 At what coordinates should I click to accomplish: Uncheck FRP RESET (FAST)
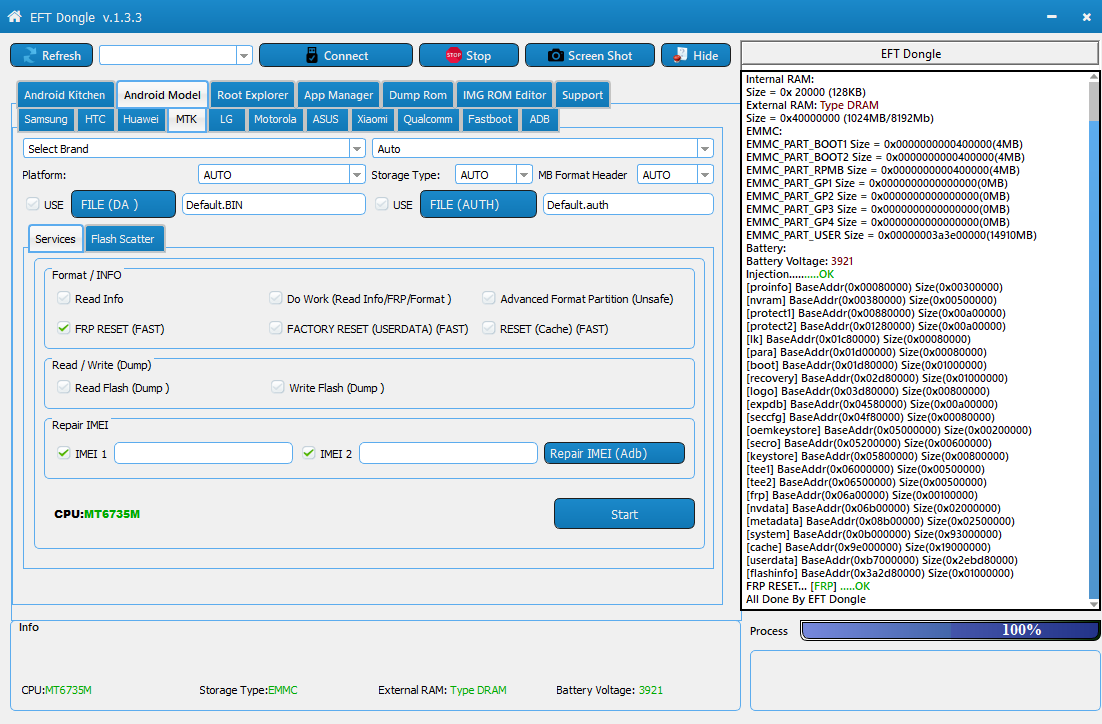[x=64, y=328]
